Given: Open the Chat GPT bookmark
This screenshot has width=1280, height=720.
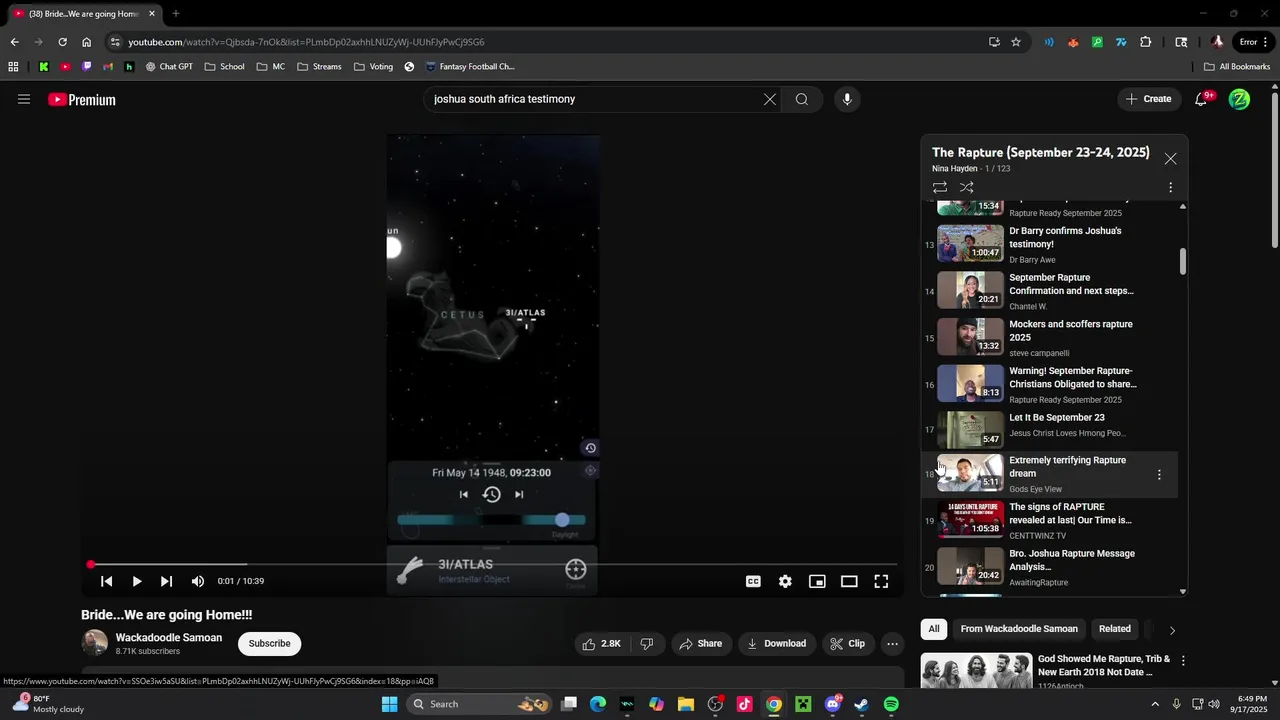Looking at the screenshot, I should pos(169,67).
